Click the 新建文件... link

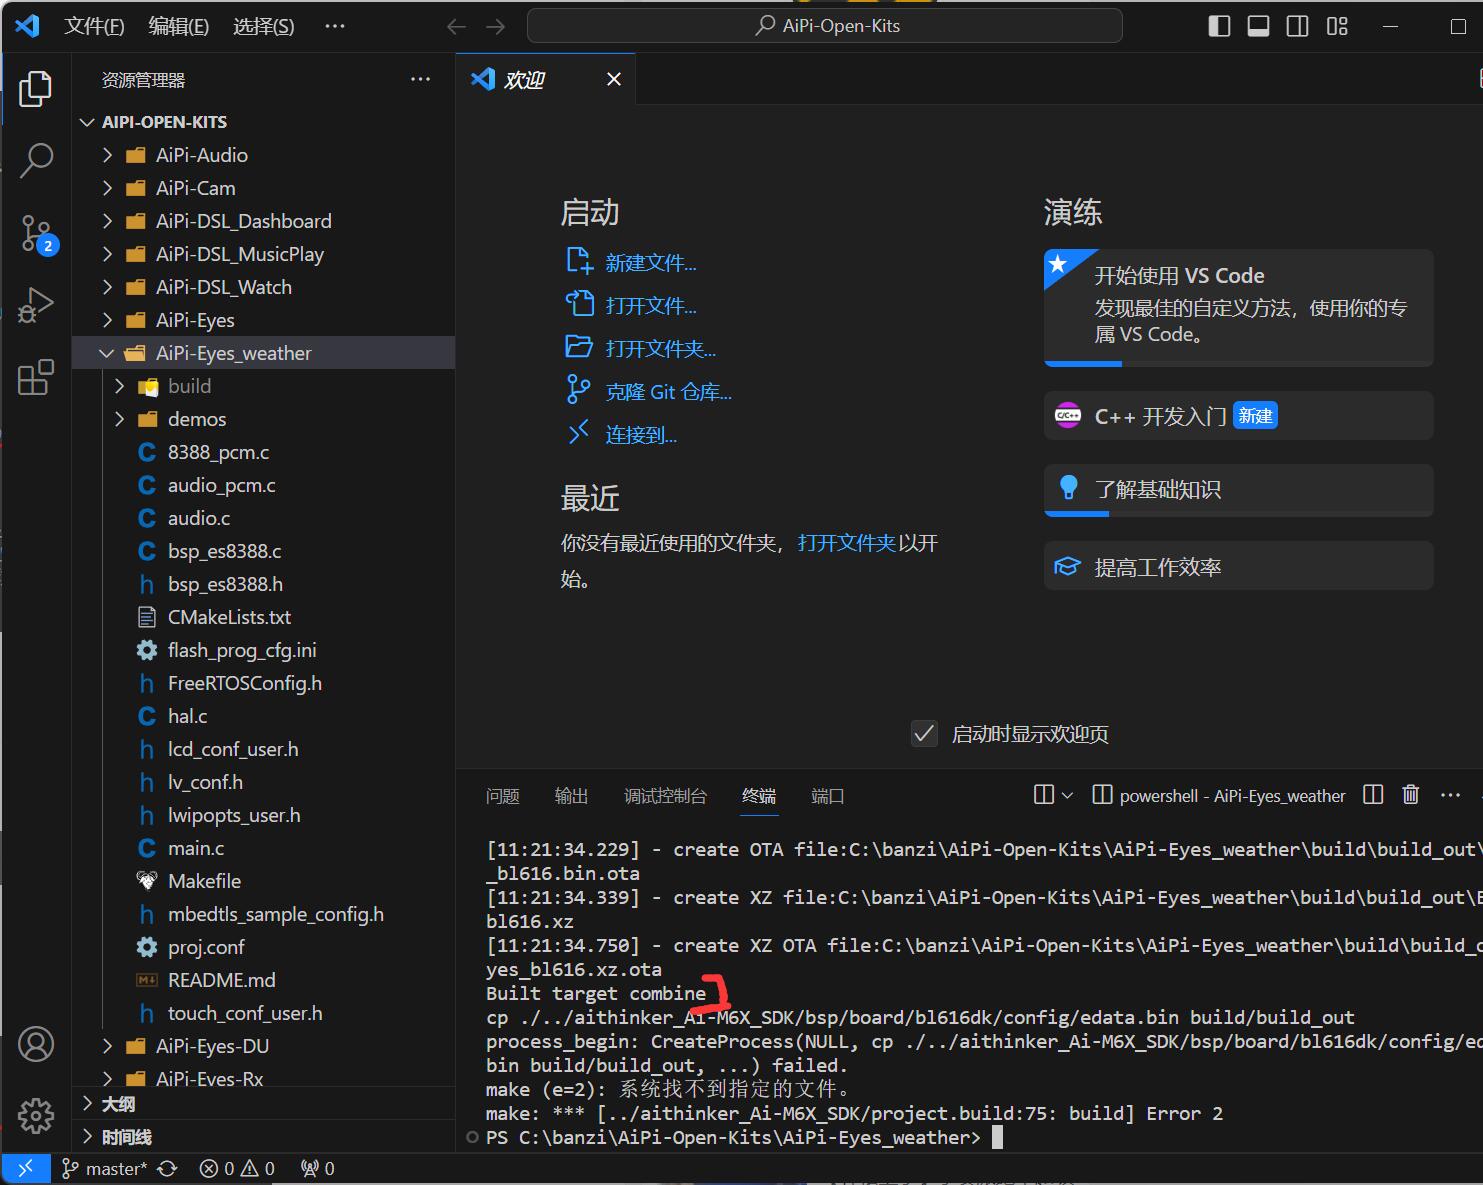(x=651, y=263)
